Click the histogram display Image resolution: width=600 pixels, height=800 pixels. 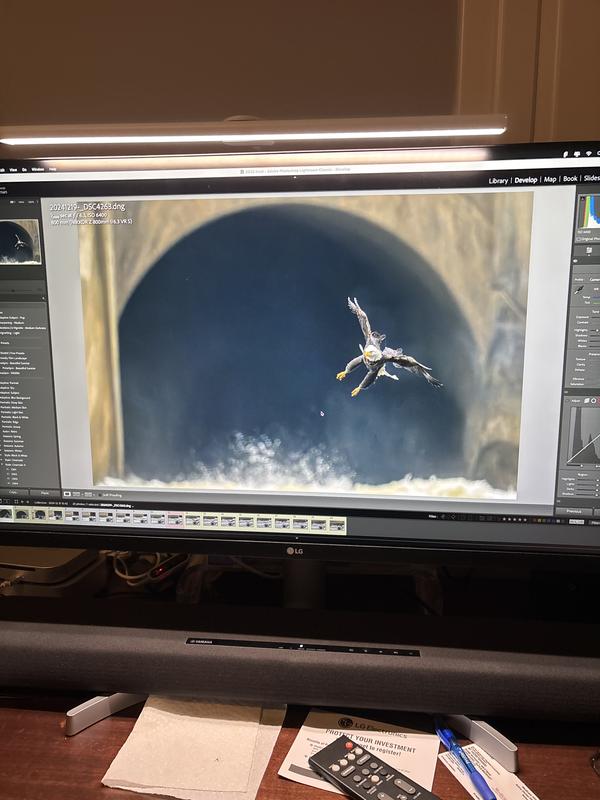coord(590,211)
